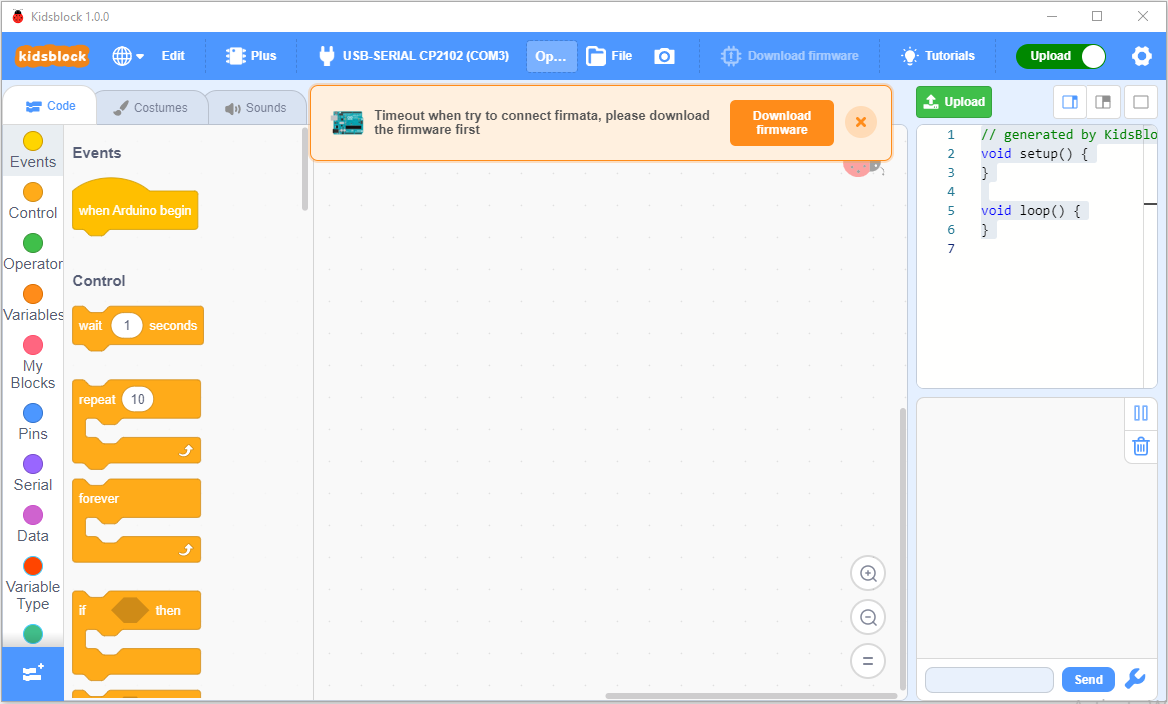The image size is (1168, 704).
Task: Click the trash icon to clear serial output
Action: 1140,446
